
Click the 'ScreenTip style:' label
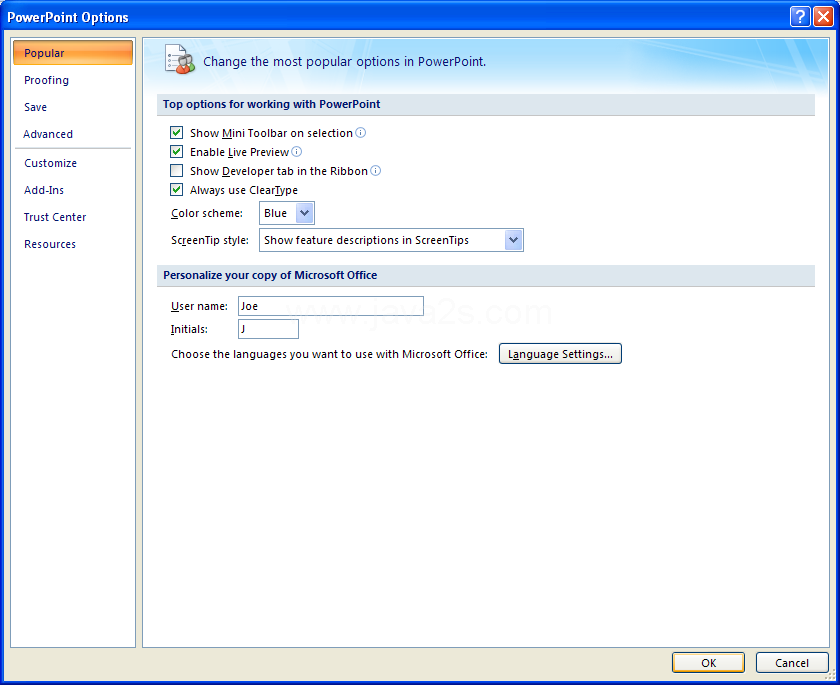[x=210, y=240]
